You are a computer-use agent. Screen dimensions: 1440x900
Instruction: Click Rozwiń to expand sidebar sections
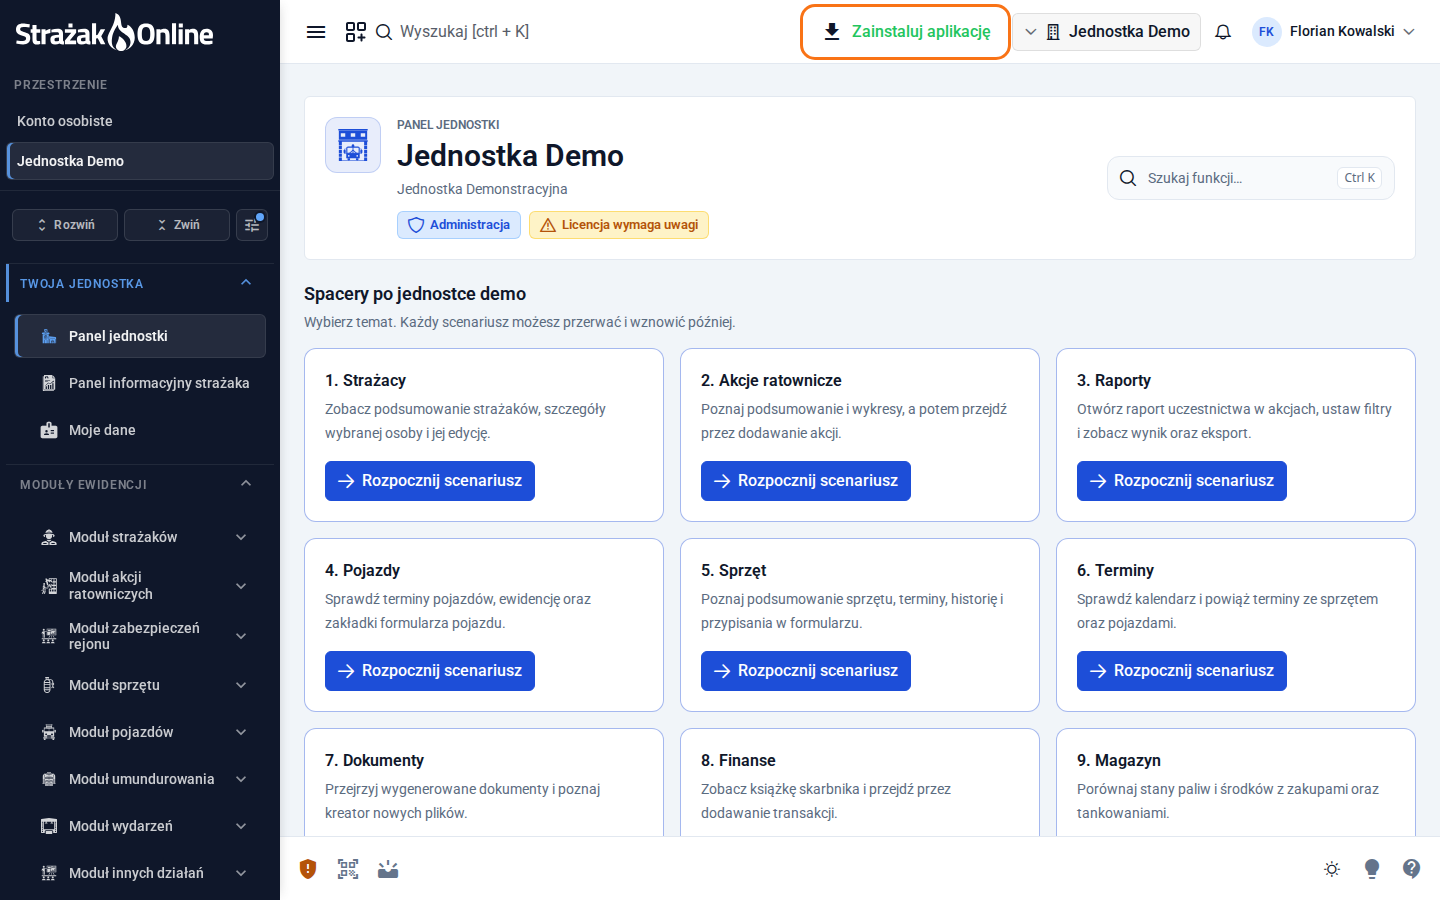pyautogui.click(x=65, y=225)
